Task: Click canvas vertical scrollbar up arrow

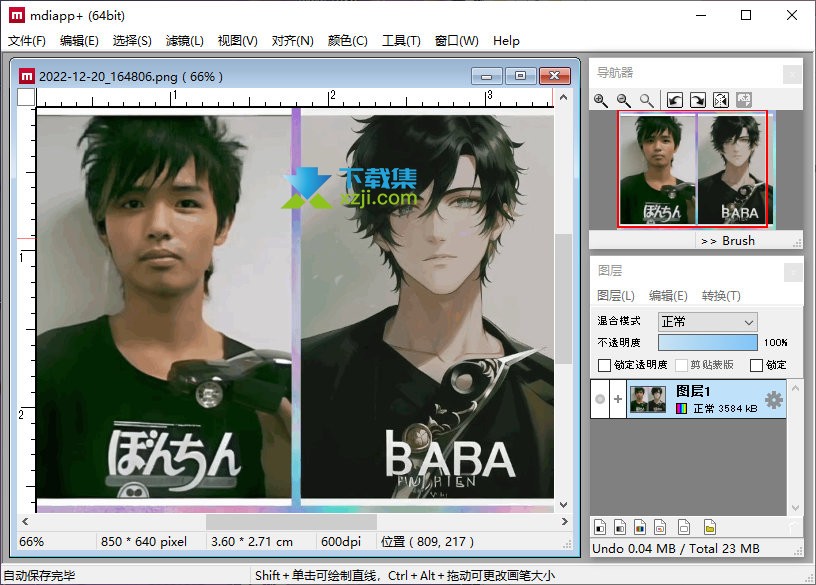Action: coord(563,97)
